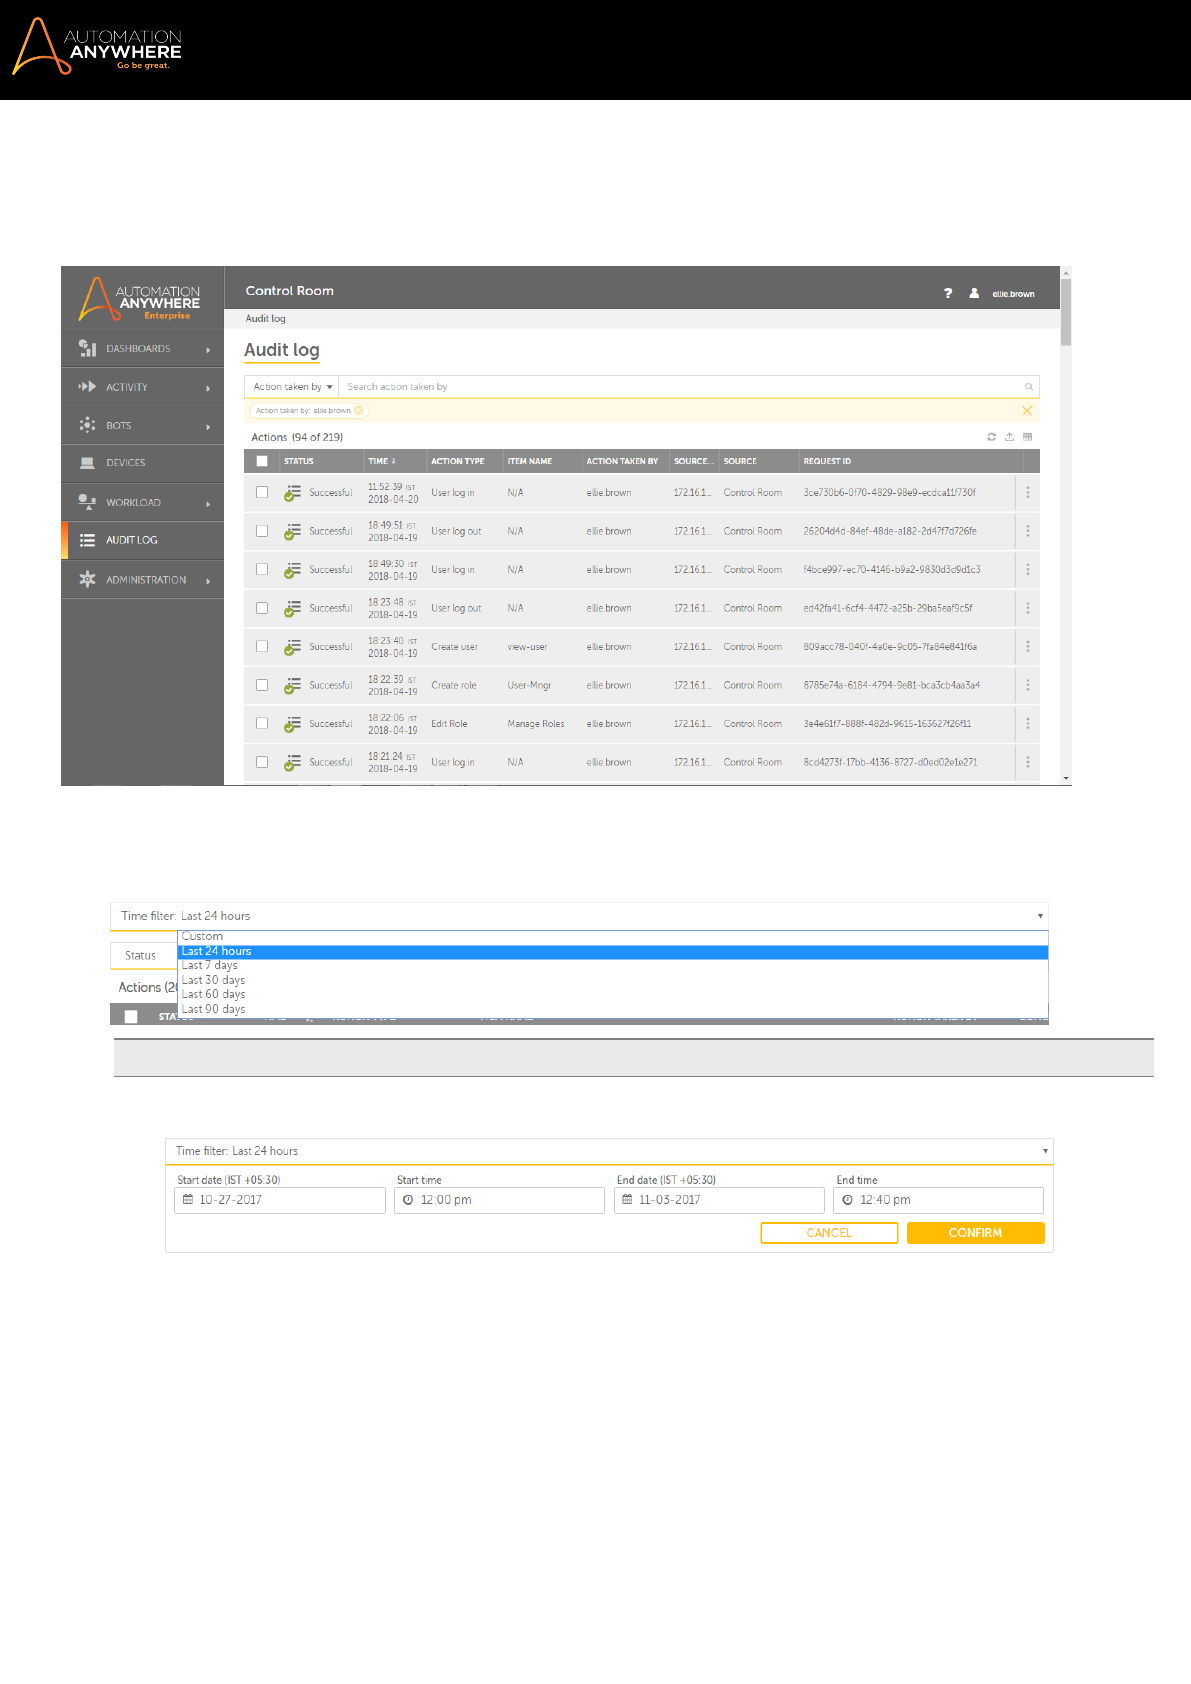Click the Status filter box

coord(144,955)
